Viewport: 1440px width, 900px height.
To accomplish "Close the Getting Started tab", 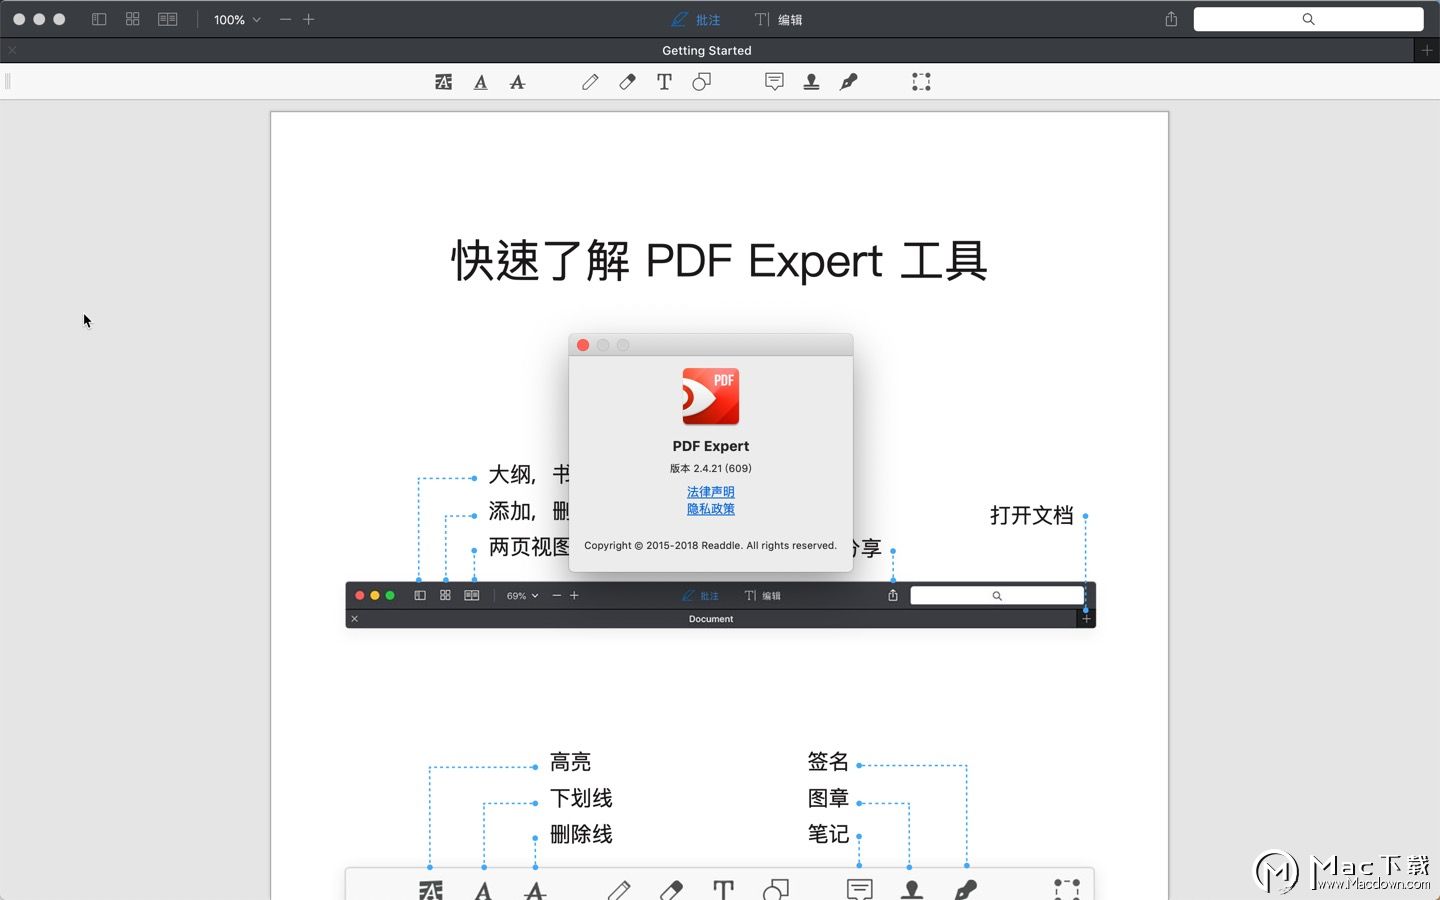I will point(12,50).
